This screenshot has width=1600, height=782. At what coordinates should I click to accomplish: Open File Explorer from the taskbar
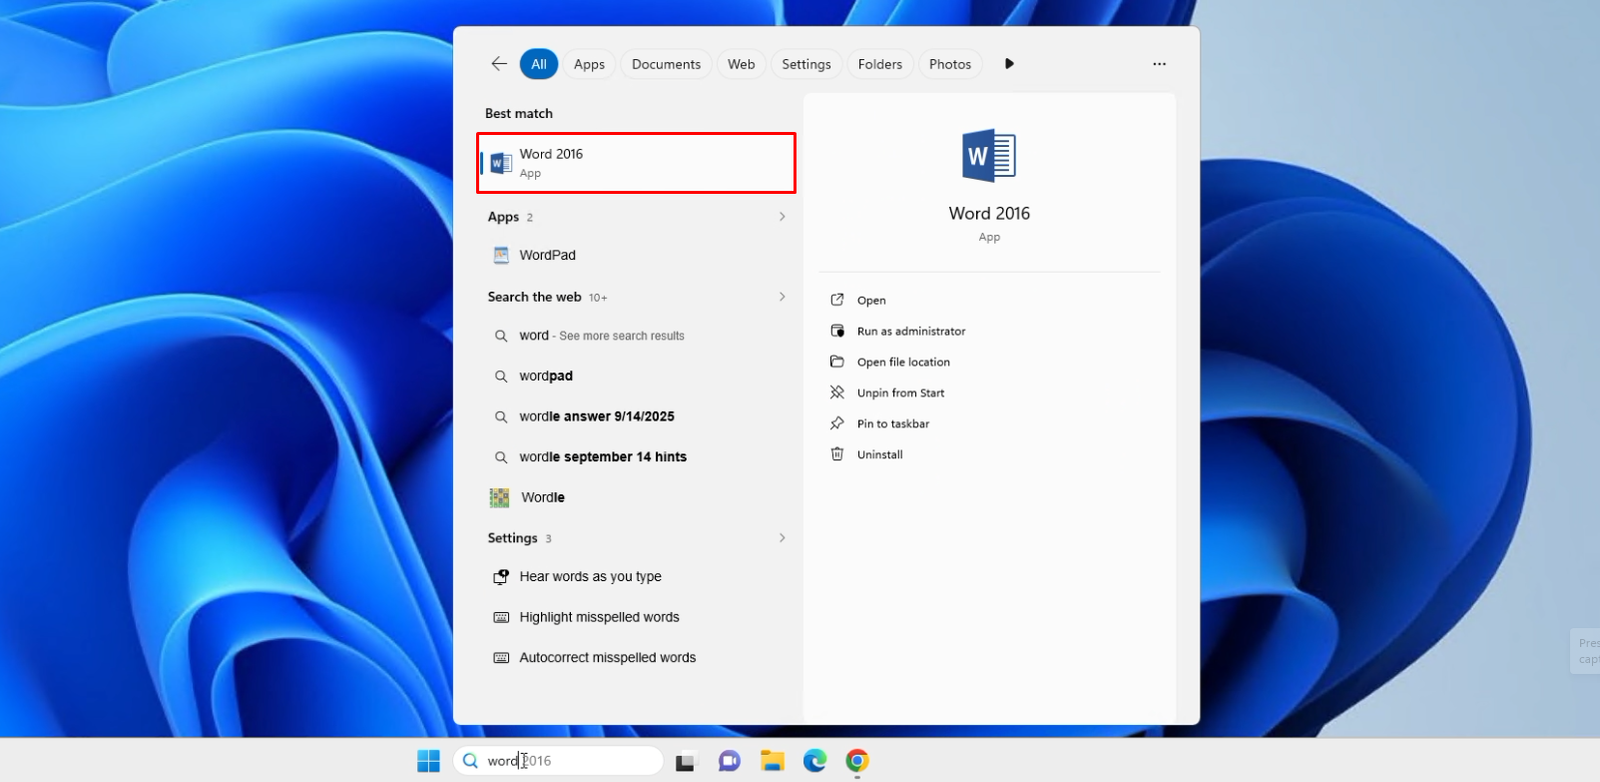pos(772,761)
